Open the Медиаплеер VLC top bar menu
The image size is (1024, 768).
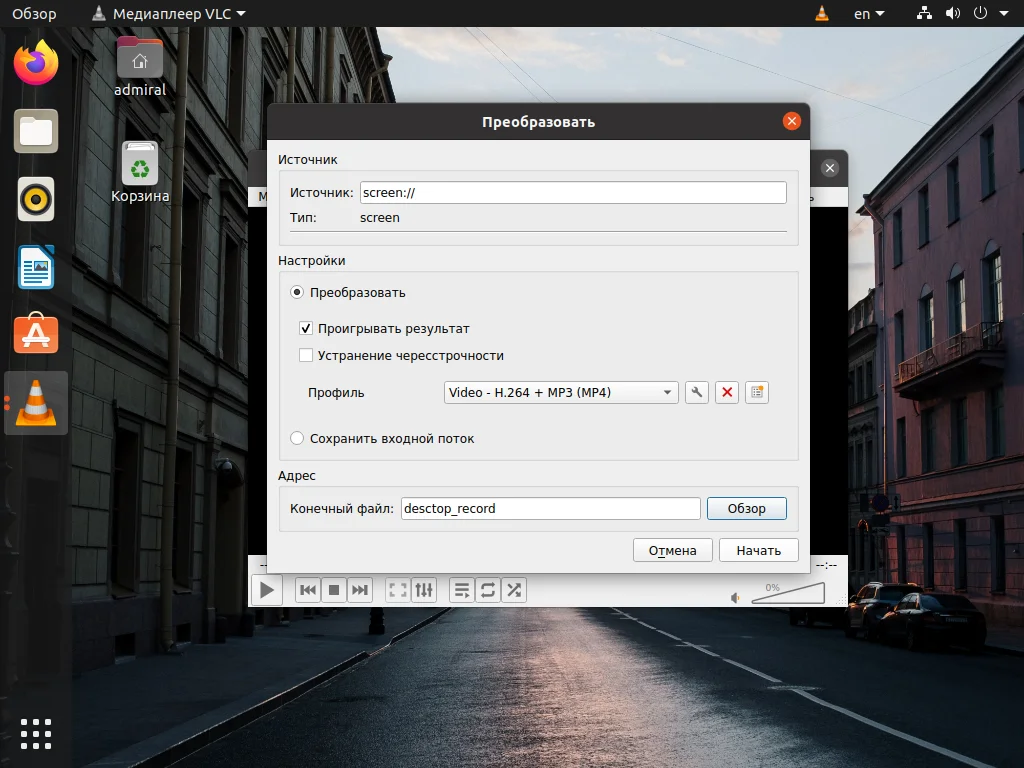166,13
